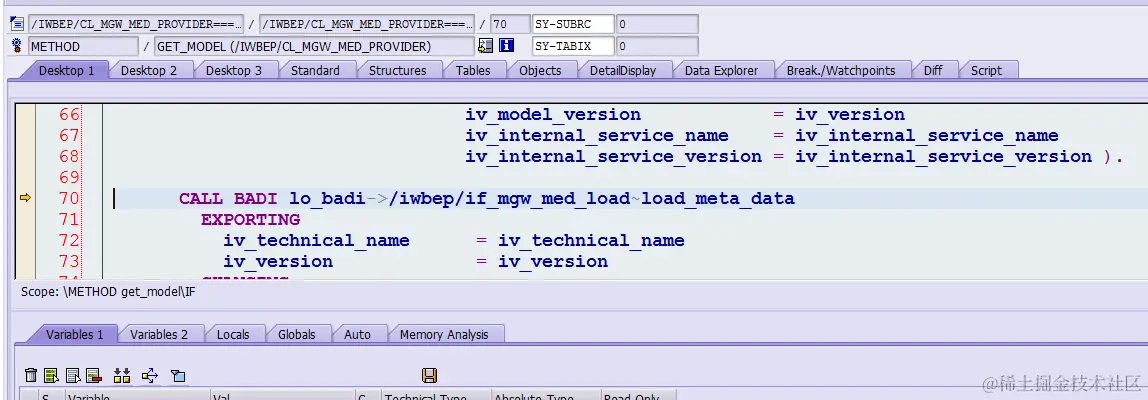The width and height of the screenshot is (1148, 400).
Task: Click the blue box filter icon
Action: [178, 376]
